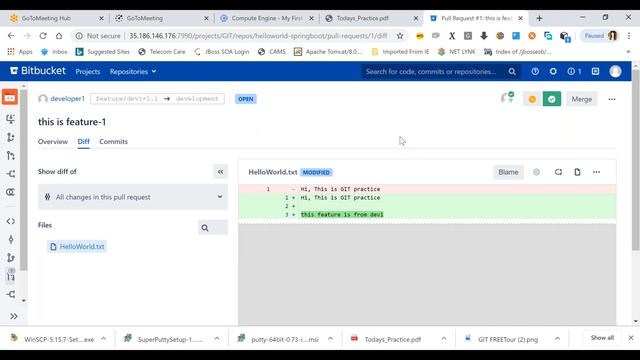The height and width of the screenshot is (360, 640).
Task: Switch to the Commits tab
Action: point(113,142)
